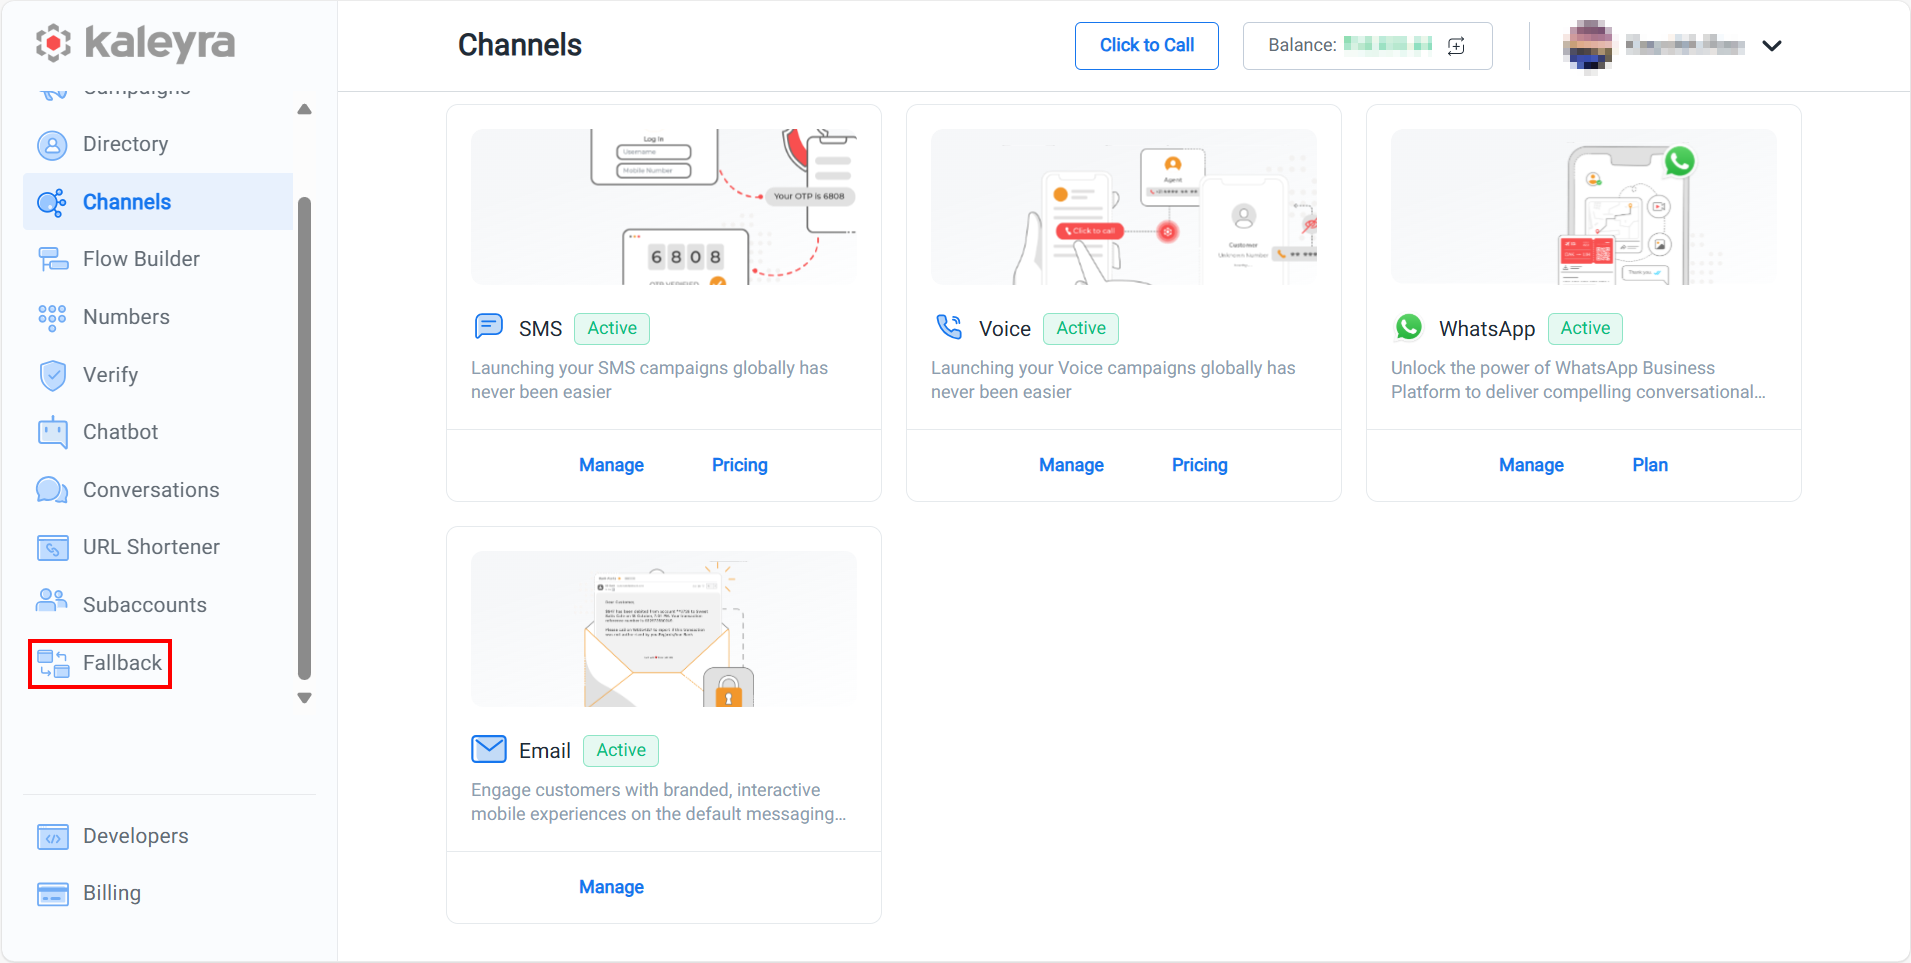Click the Voice illustration thumbnail

(x=1124, y=207)
